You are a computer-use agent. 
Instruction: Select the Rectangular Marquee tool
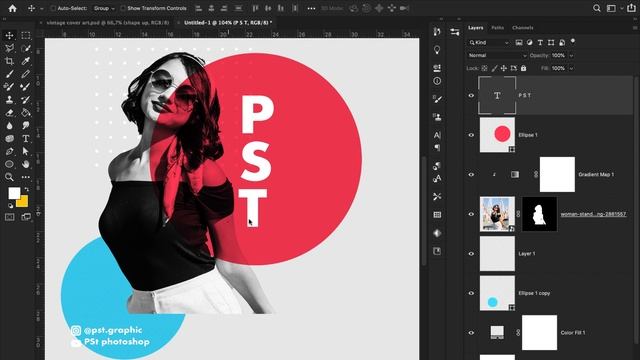click(x=26, y=36)
